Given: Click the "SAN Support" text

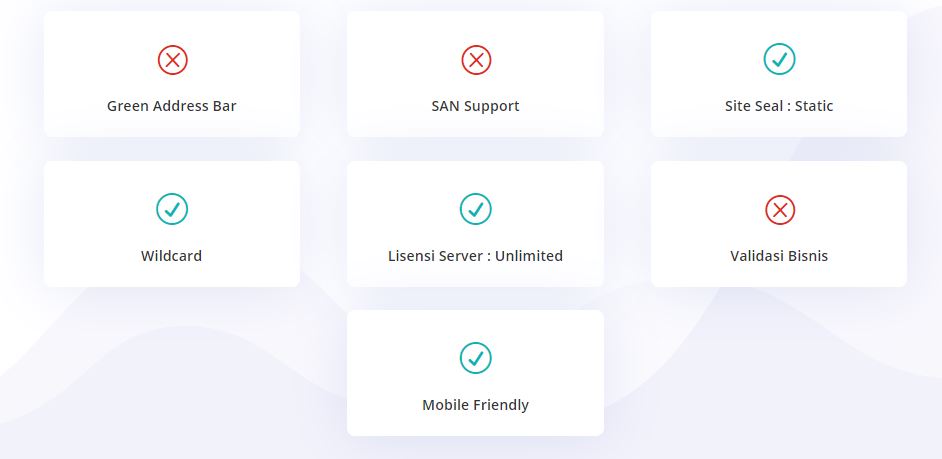Looking at the screenshot, I should [x=475, y=106].
